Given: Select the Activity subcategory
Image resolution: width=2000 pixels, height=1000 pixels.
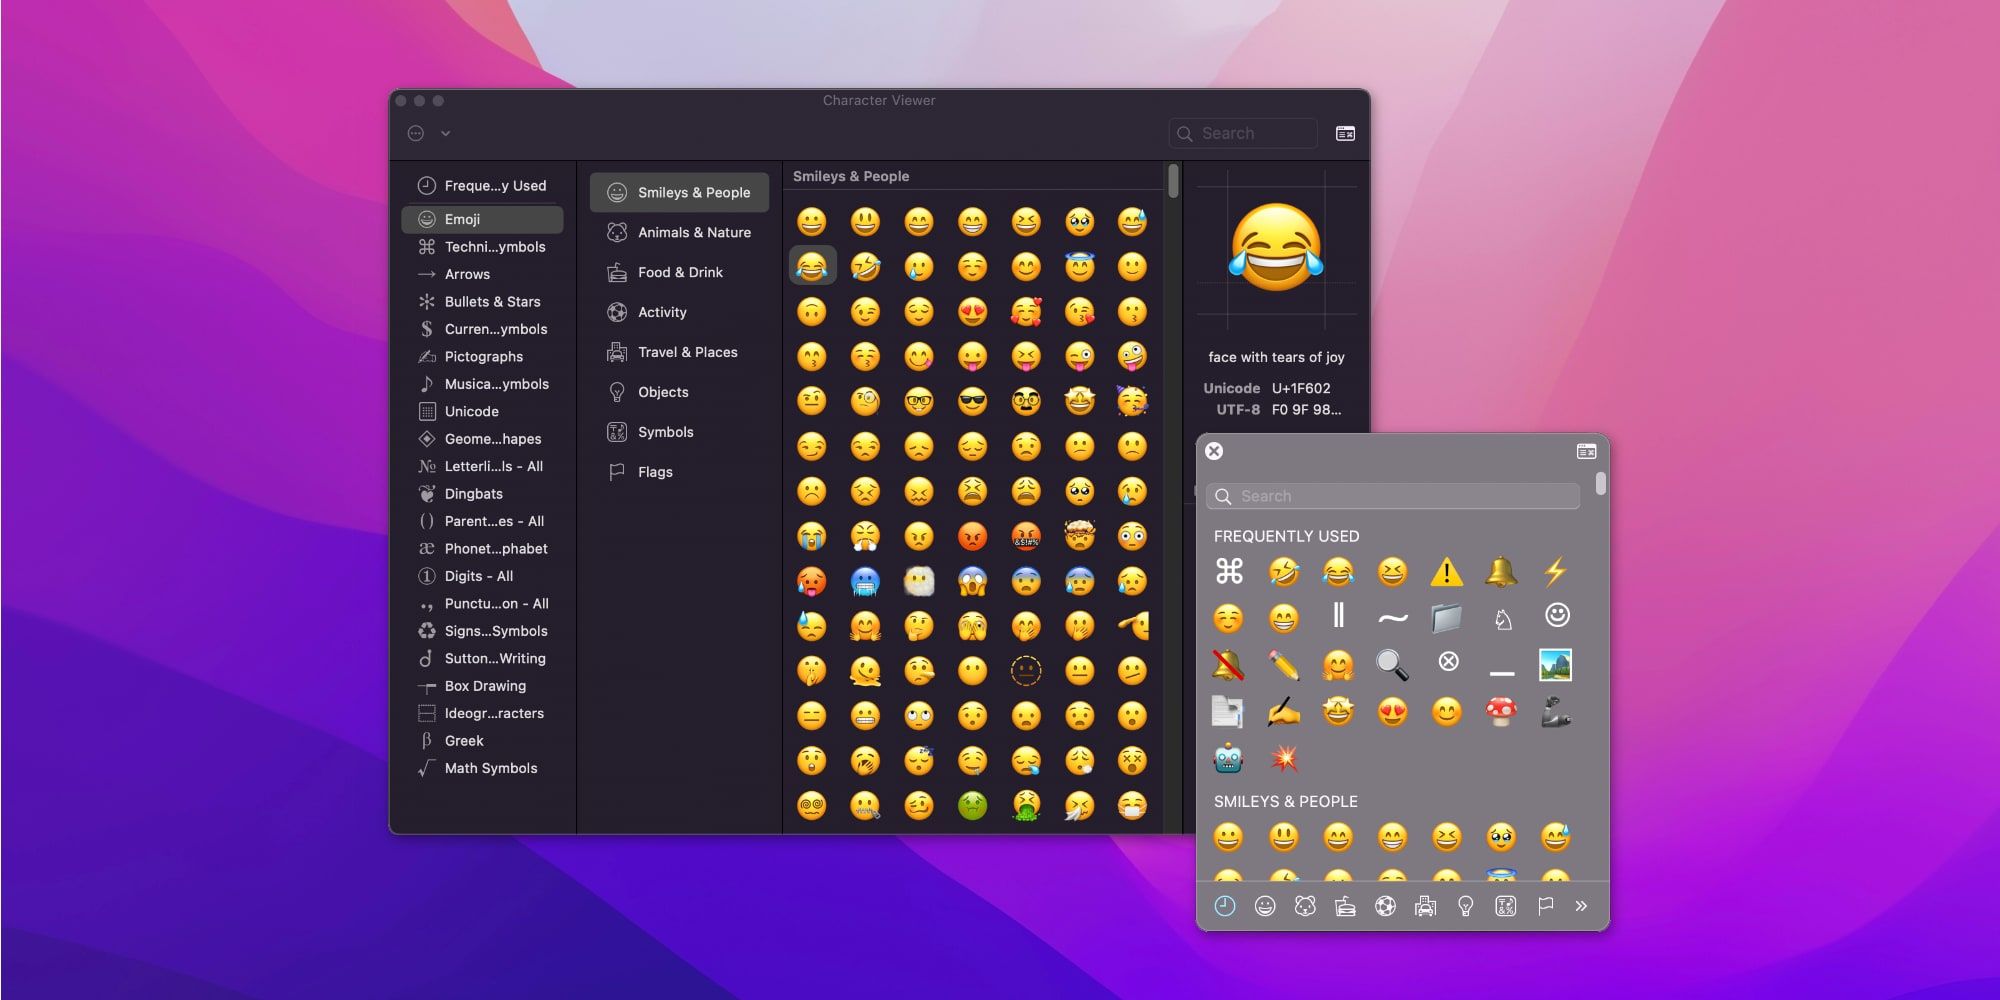Looking at the screenshot, I should [679, 312].
